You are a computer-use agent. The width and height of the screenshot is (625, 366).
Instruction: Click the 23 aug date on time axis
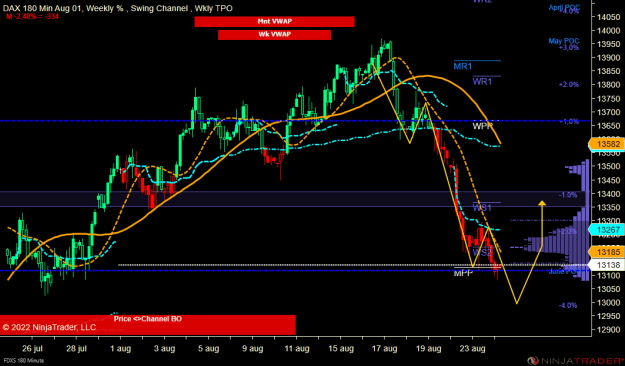[472, 348]
